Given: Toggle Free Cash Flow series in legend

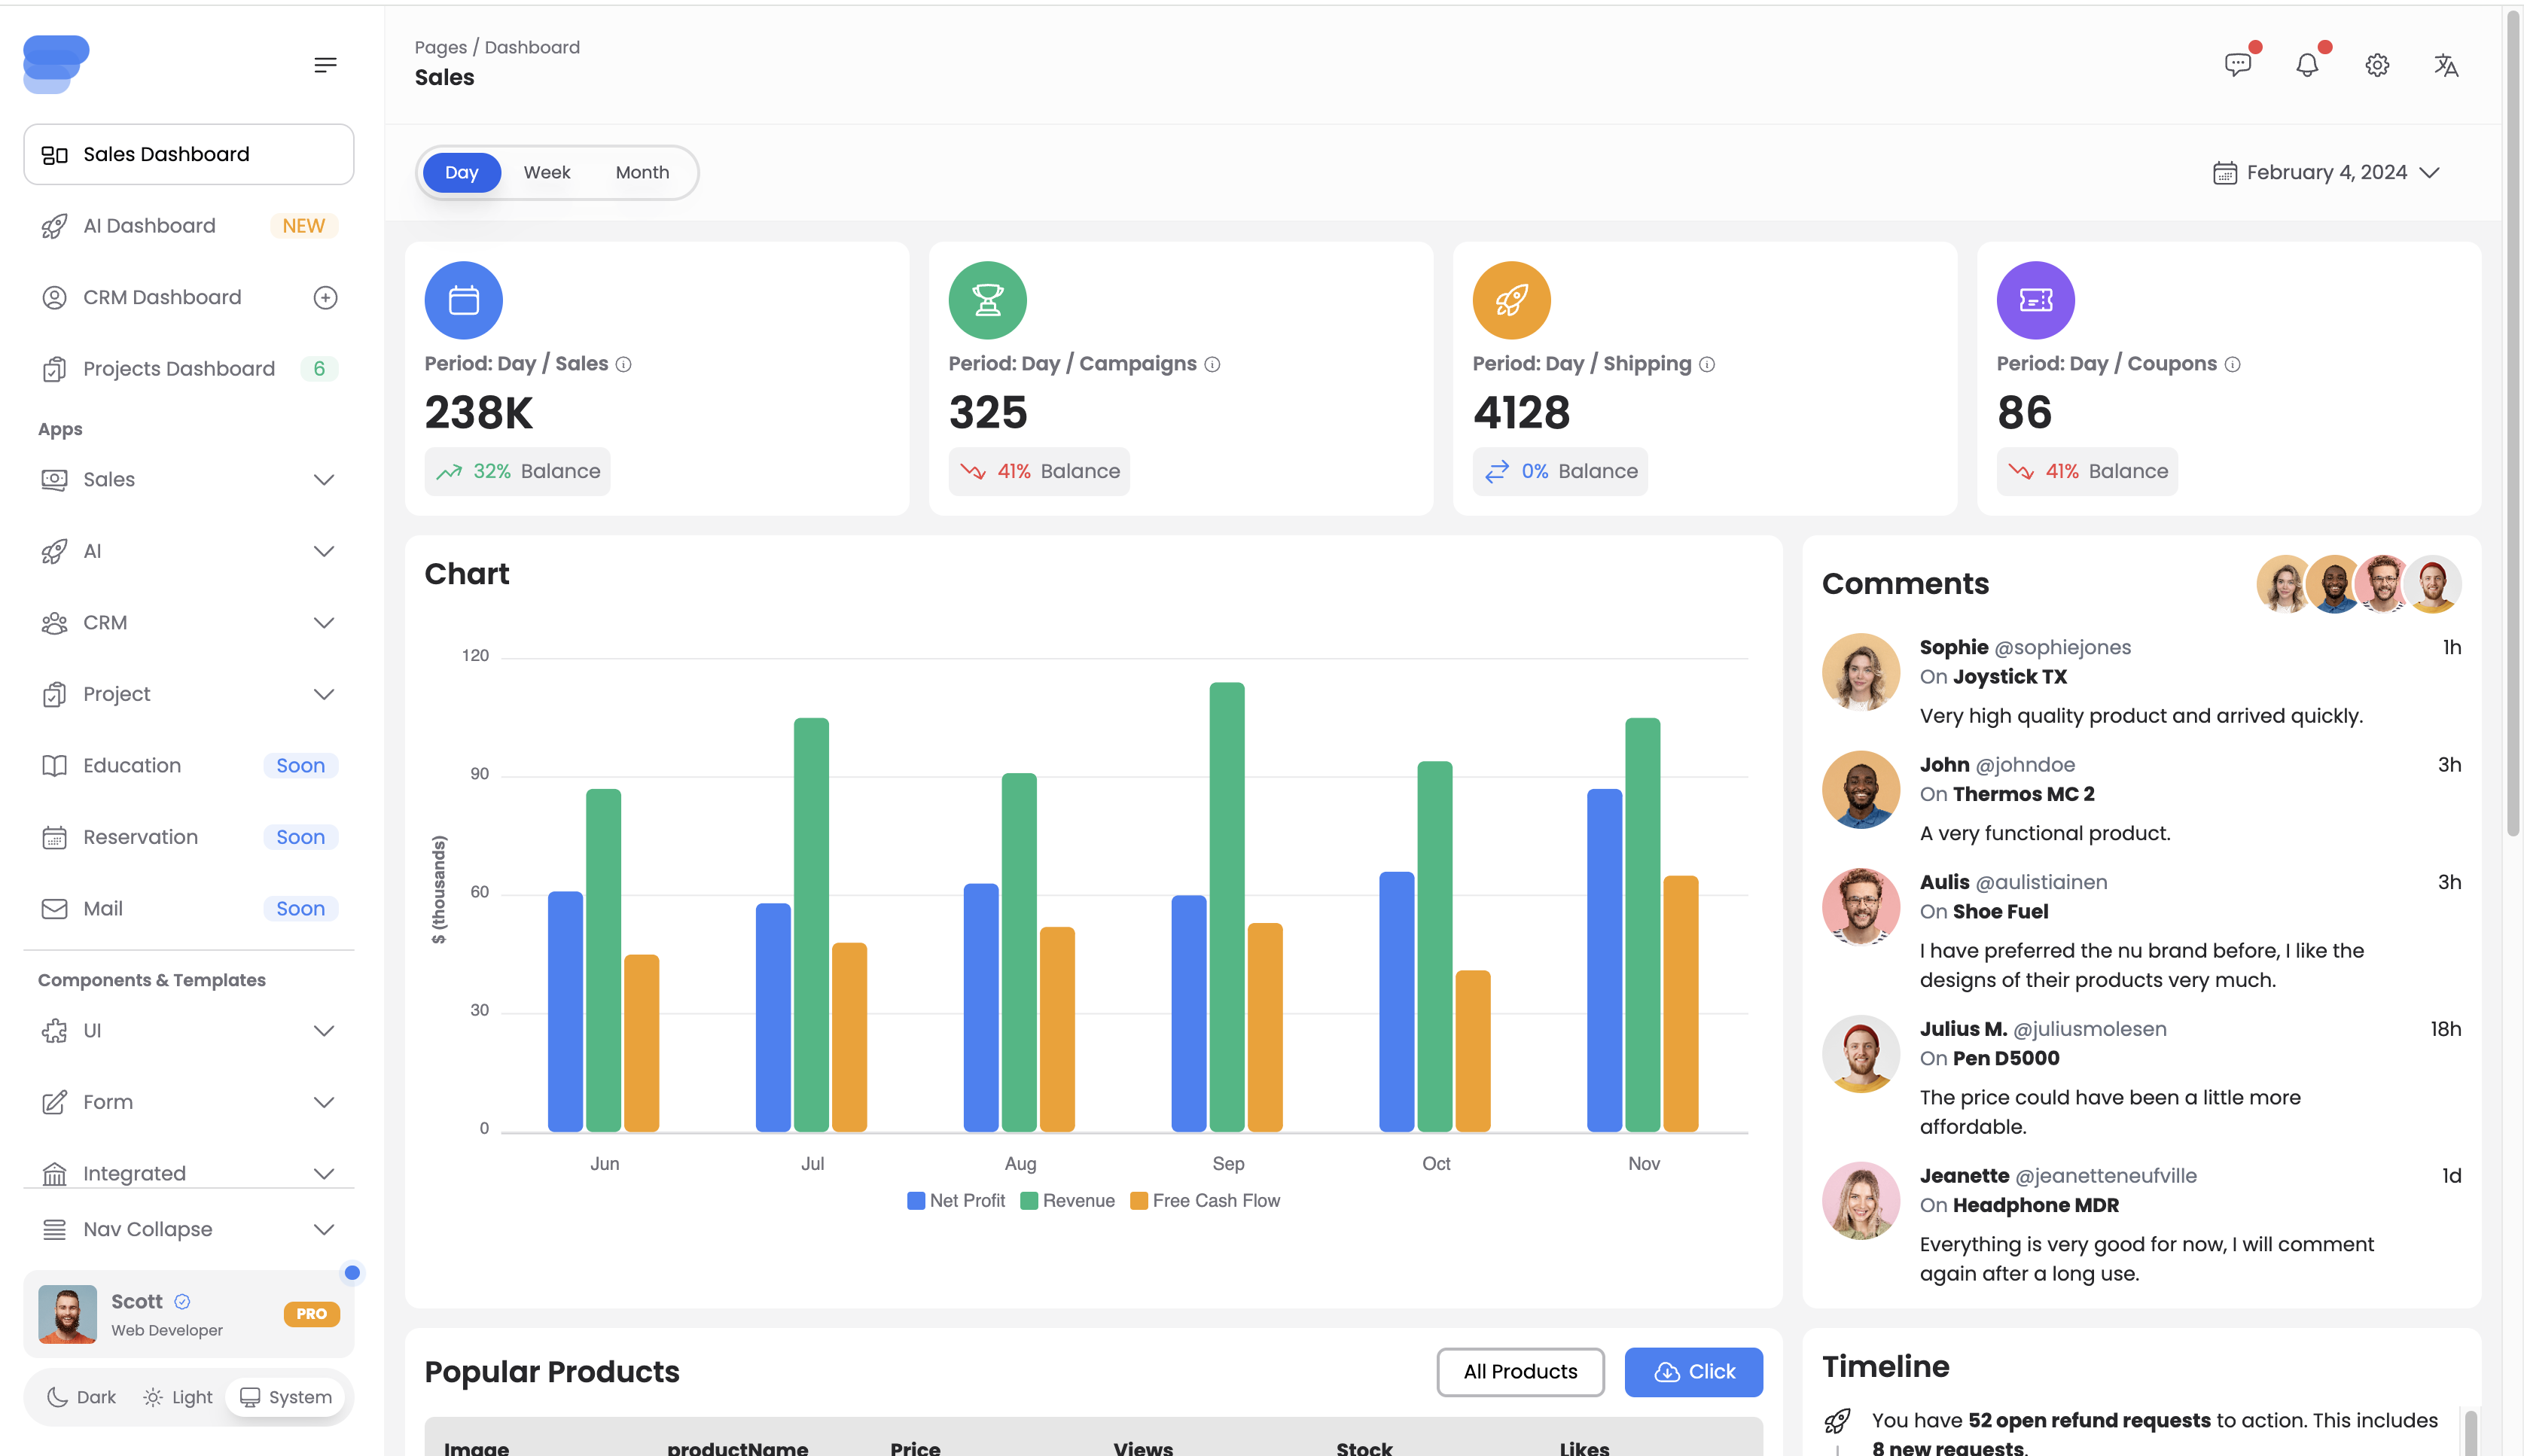Looking at the screenshot, I should pos(1205,1201).
